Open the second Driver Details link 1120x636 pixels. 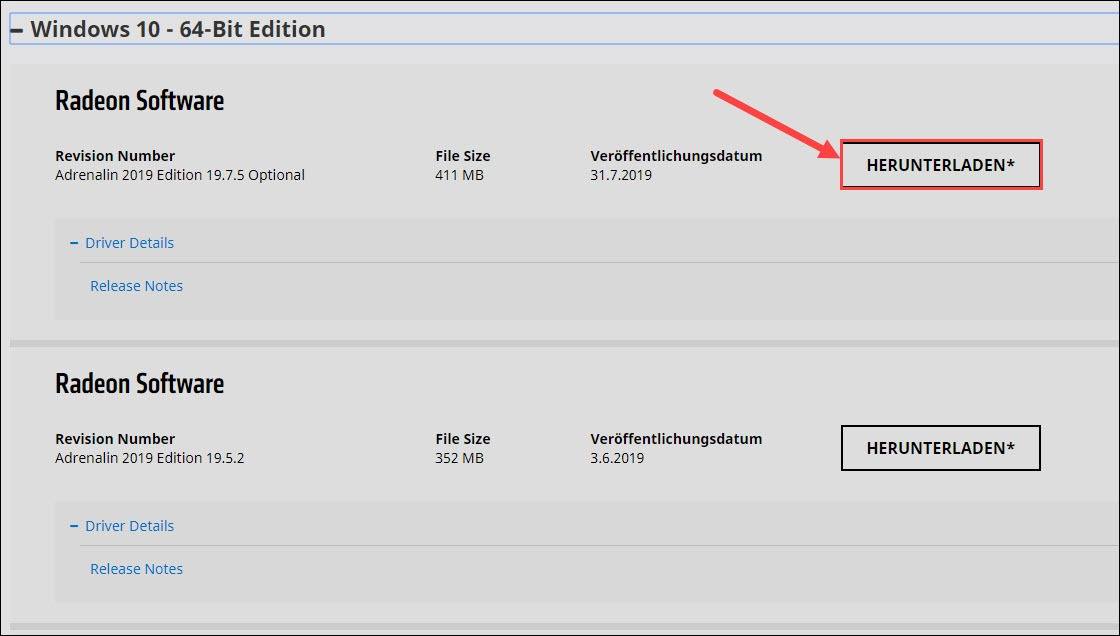[x=130, y=526]
